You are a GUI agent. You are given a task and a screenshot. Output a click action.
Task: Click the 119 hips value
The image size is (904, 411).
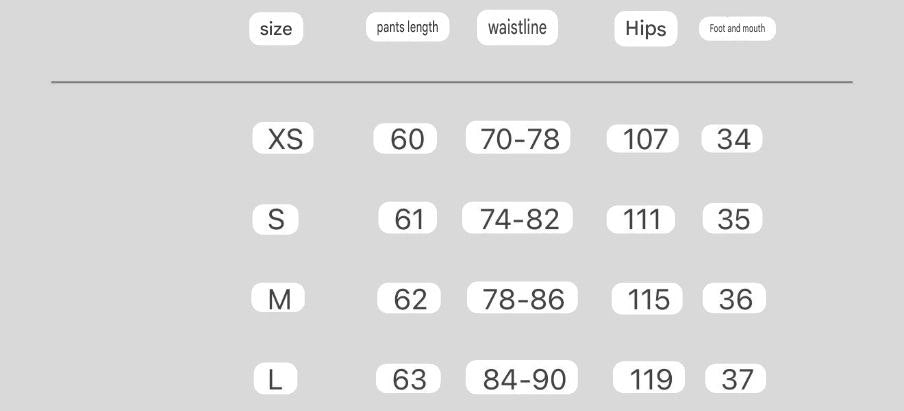coord(649,379)
